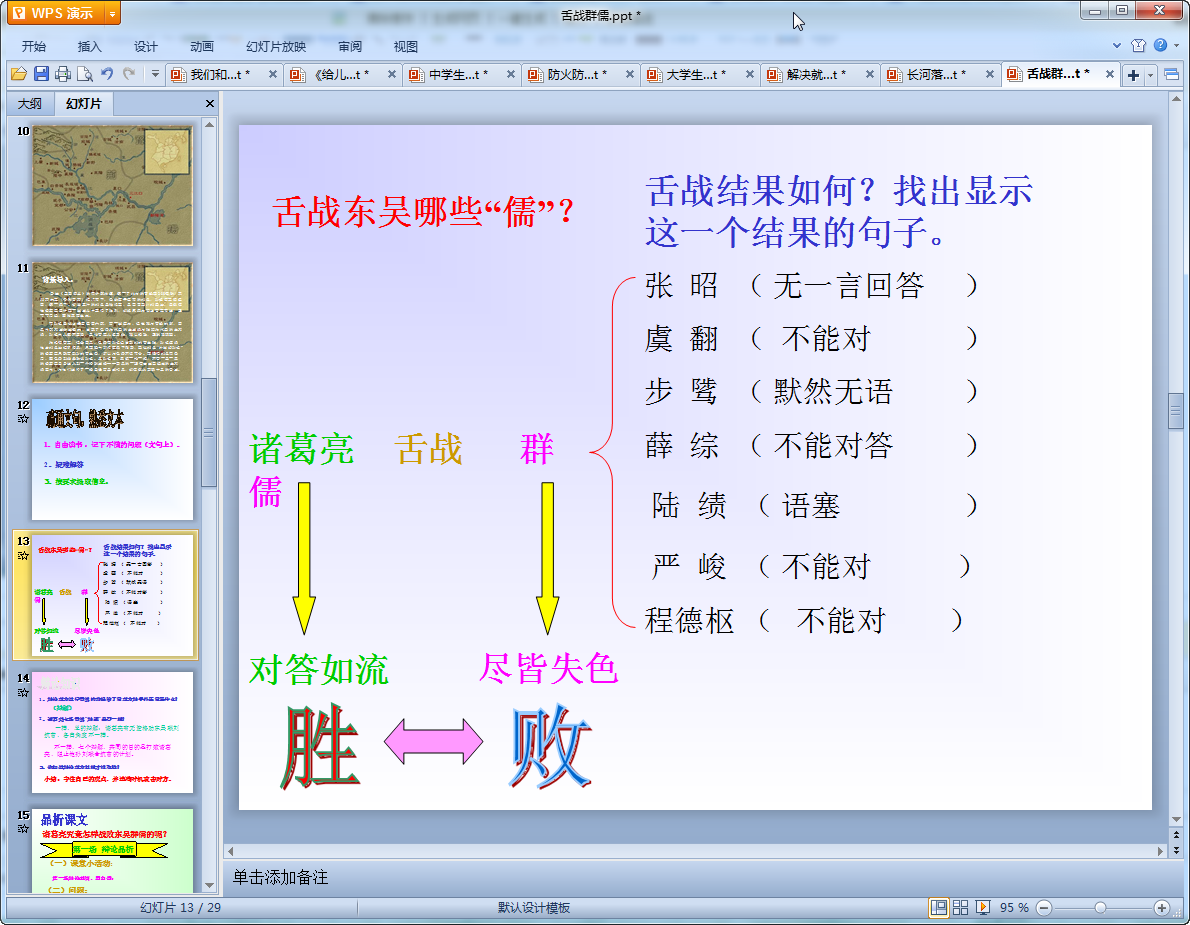Switch to the 幻灯片 thumbnails pane tab

pos(83,103)
